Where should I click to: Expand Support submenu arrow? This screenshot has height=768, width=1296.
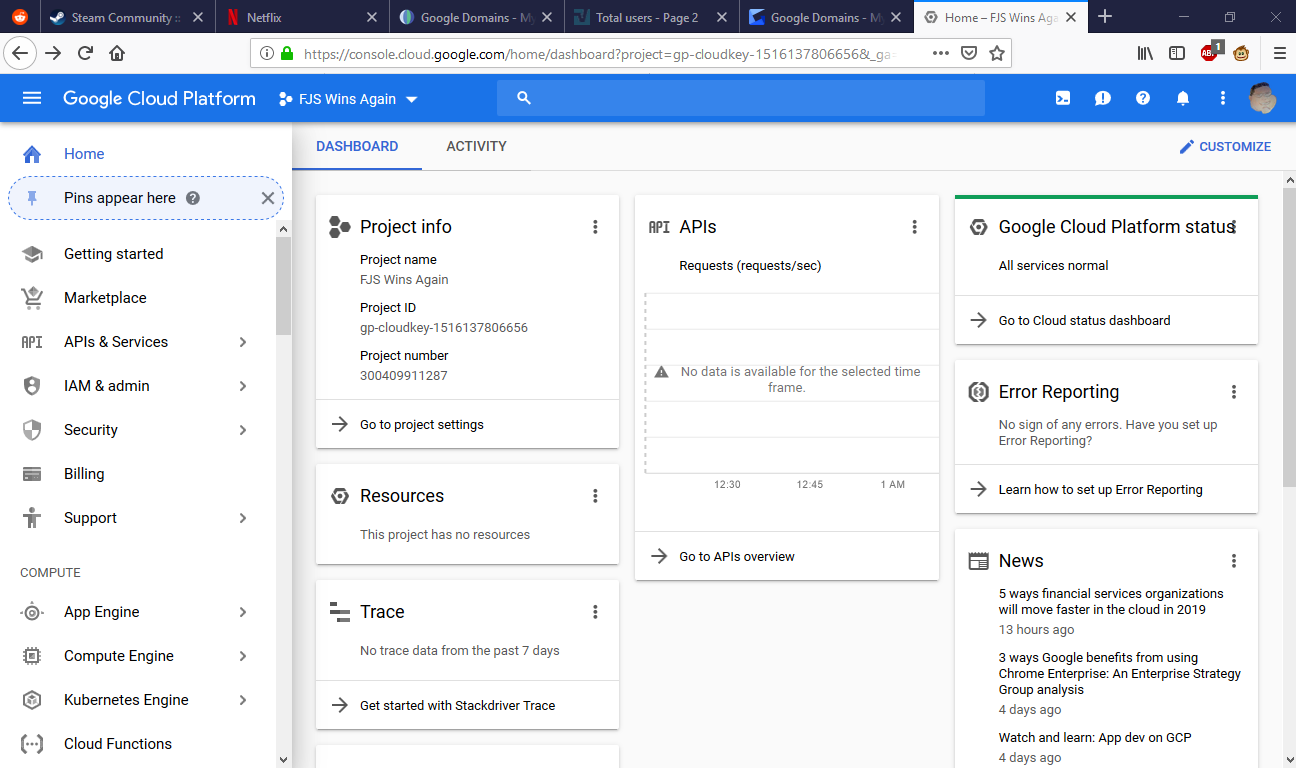point(243,518)
